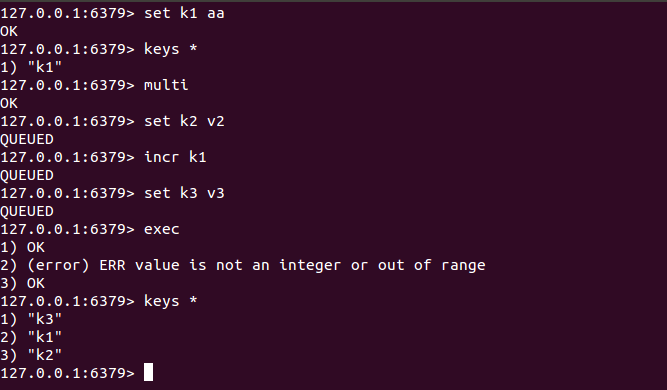Click the '2) "k1"' result line

(31, 337)
